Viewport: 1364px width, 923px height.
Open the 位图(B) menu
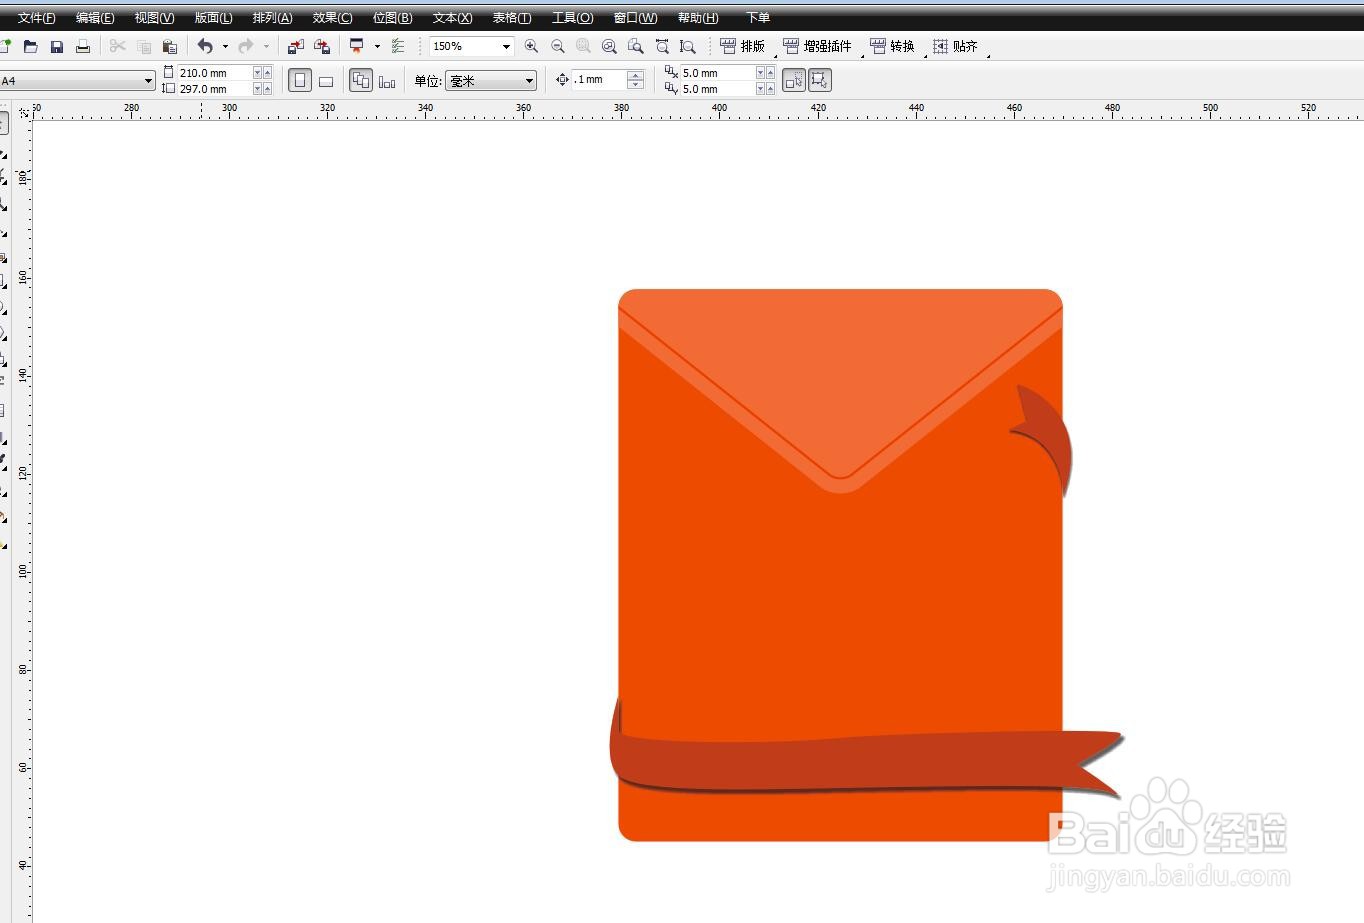pos(392,18)
